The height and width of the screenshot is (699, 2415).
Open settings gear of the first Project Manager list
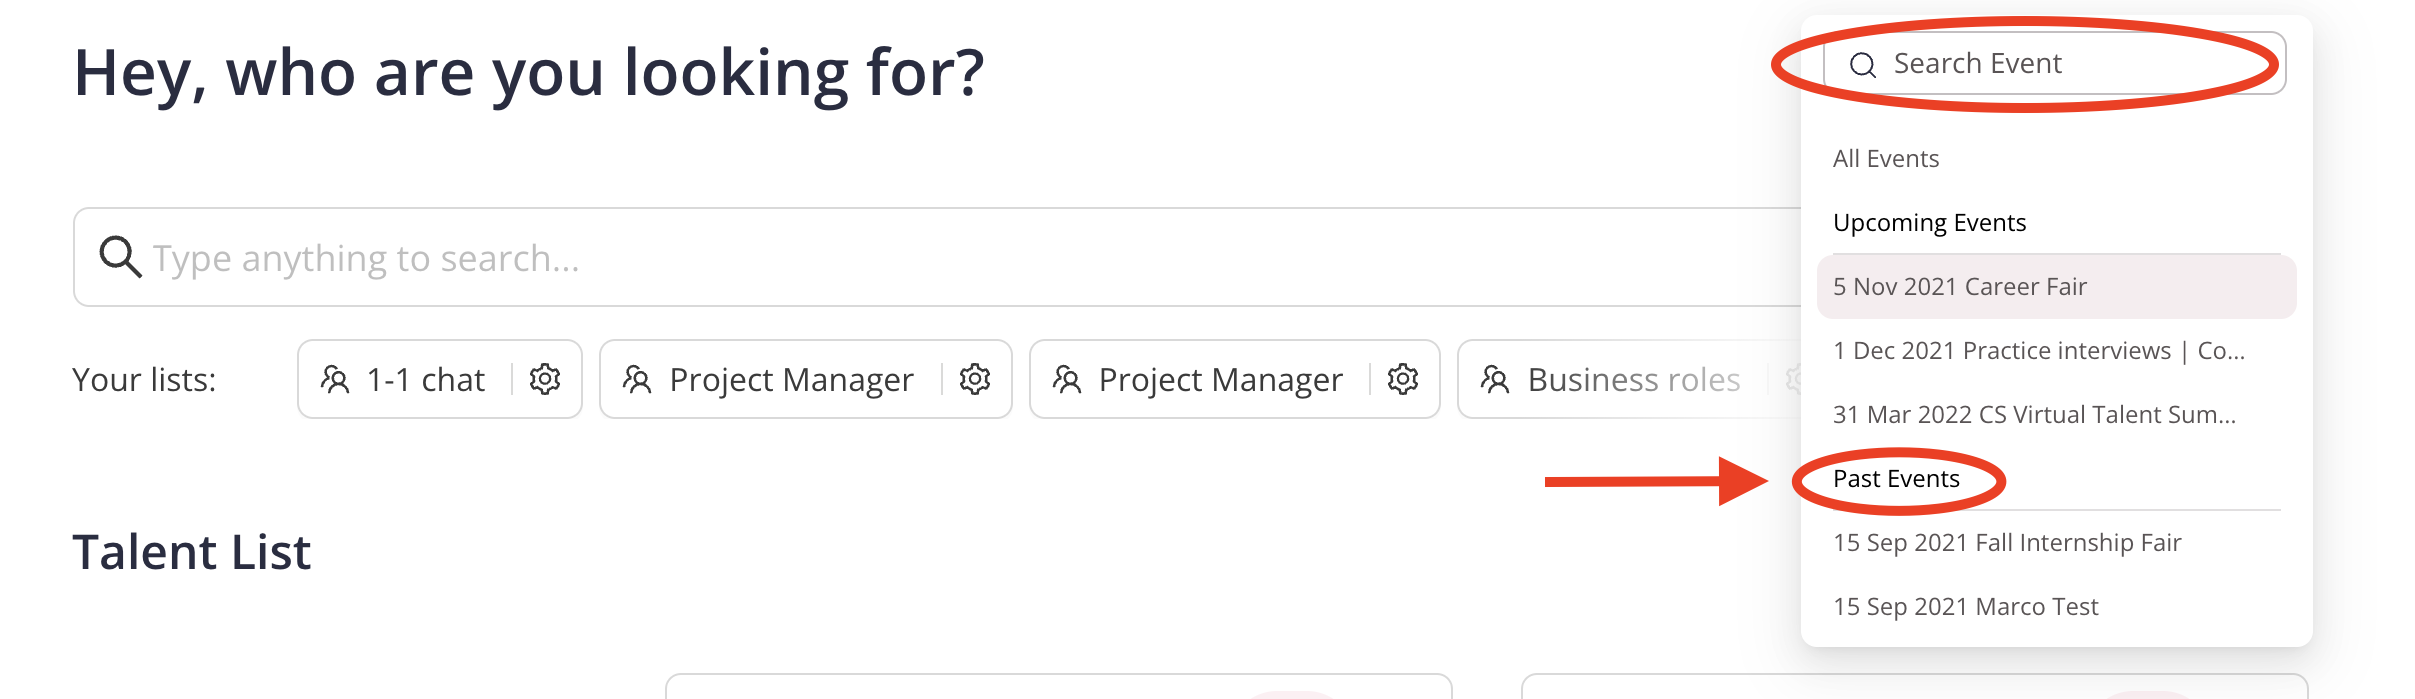click(975, 379)
